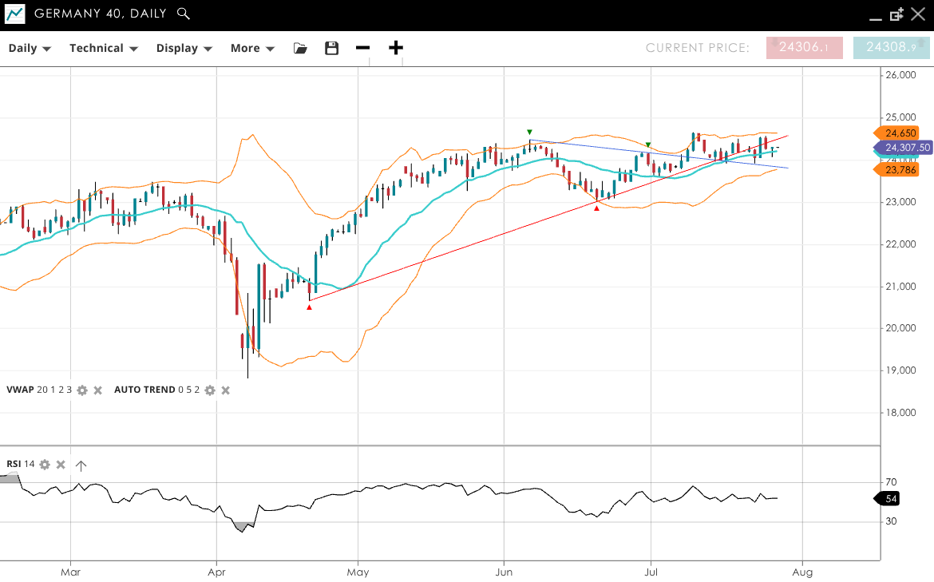934x582 pixels.
Task: Open saved chart with the folder icon
Action: point(300,48)
